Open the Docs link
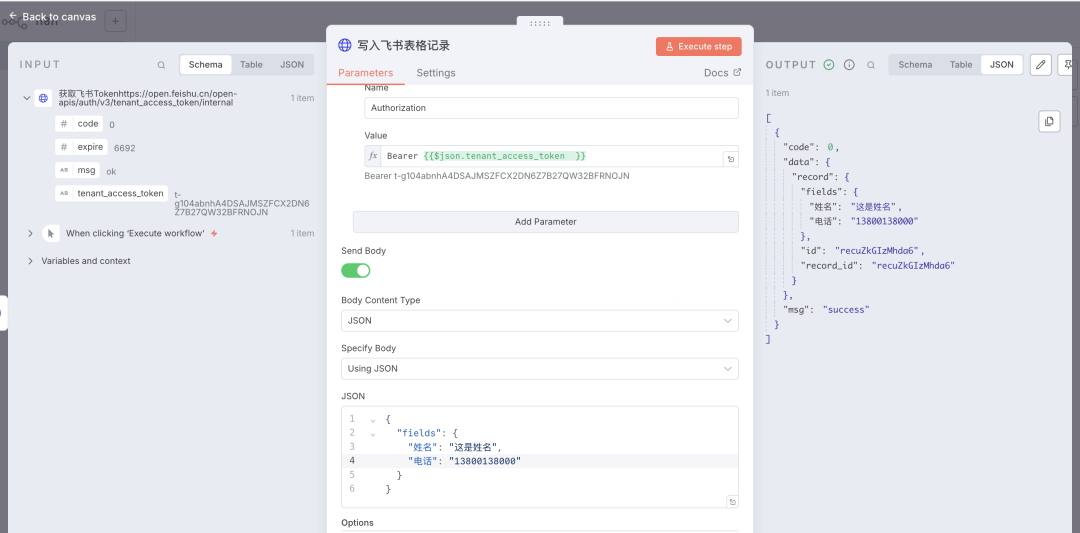 722,73
